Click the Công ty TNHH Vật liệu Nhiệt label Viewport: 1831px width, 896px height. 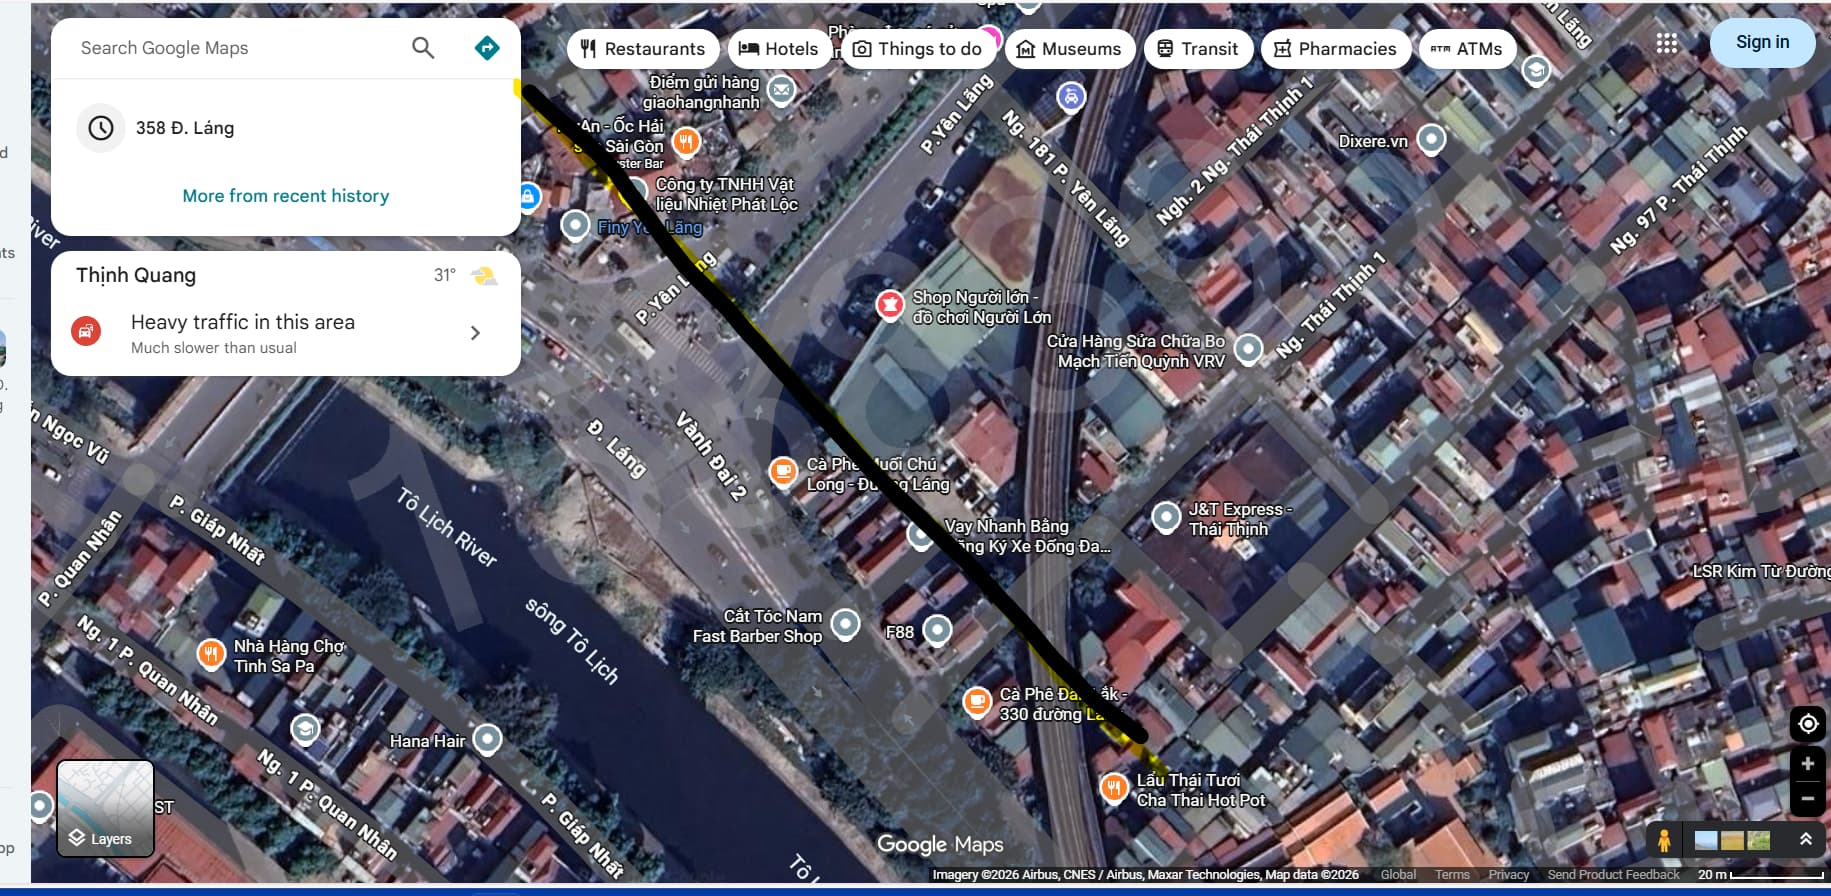[x=727, y=194]
